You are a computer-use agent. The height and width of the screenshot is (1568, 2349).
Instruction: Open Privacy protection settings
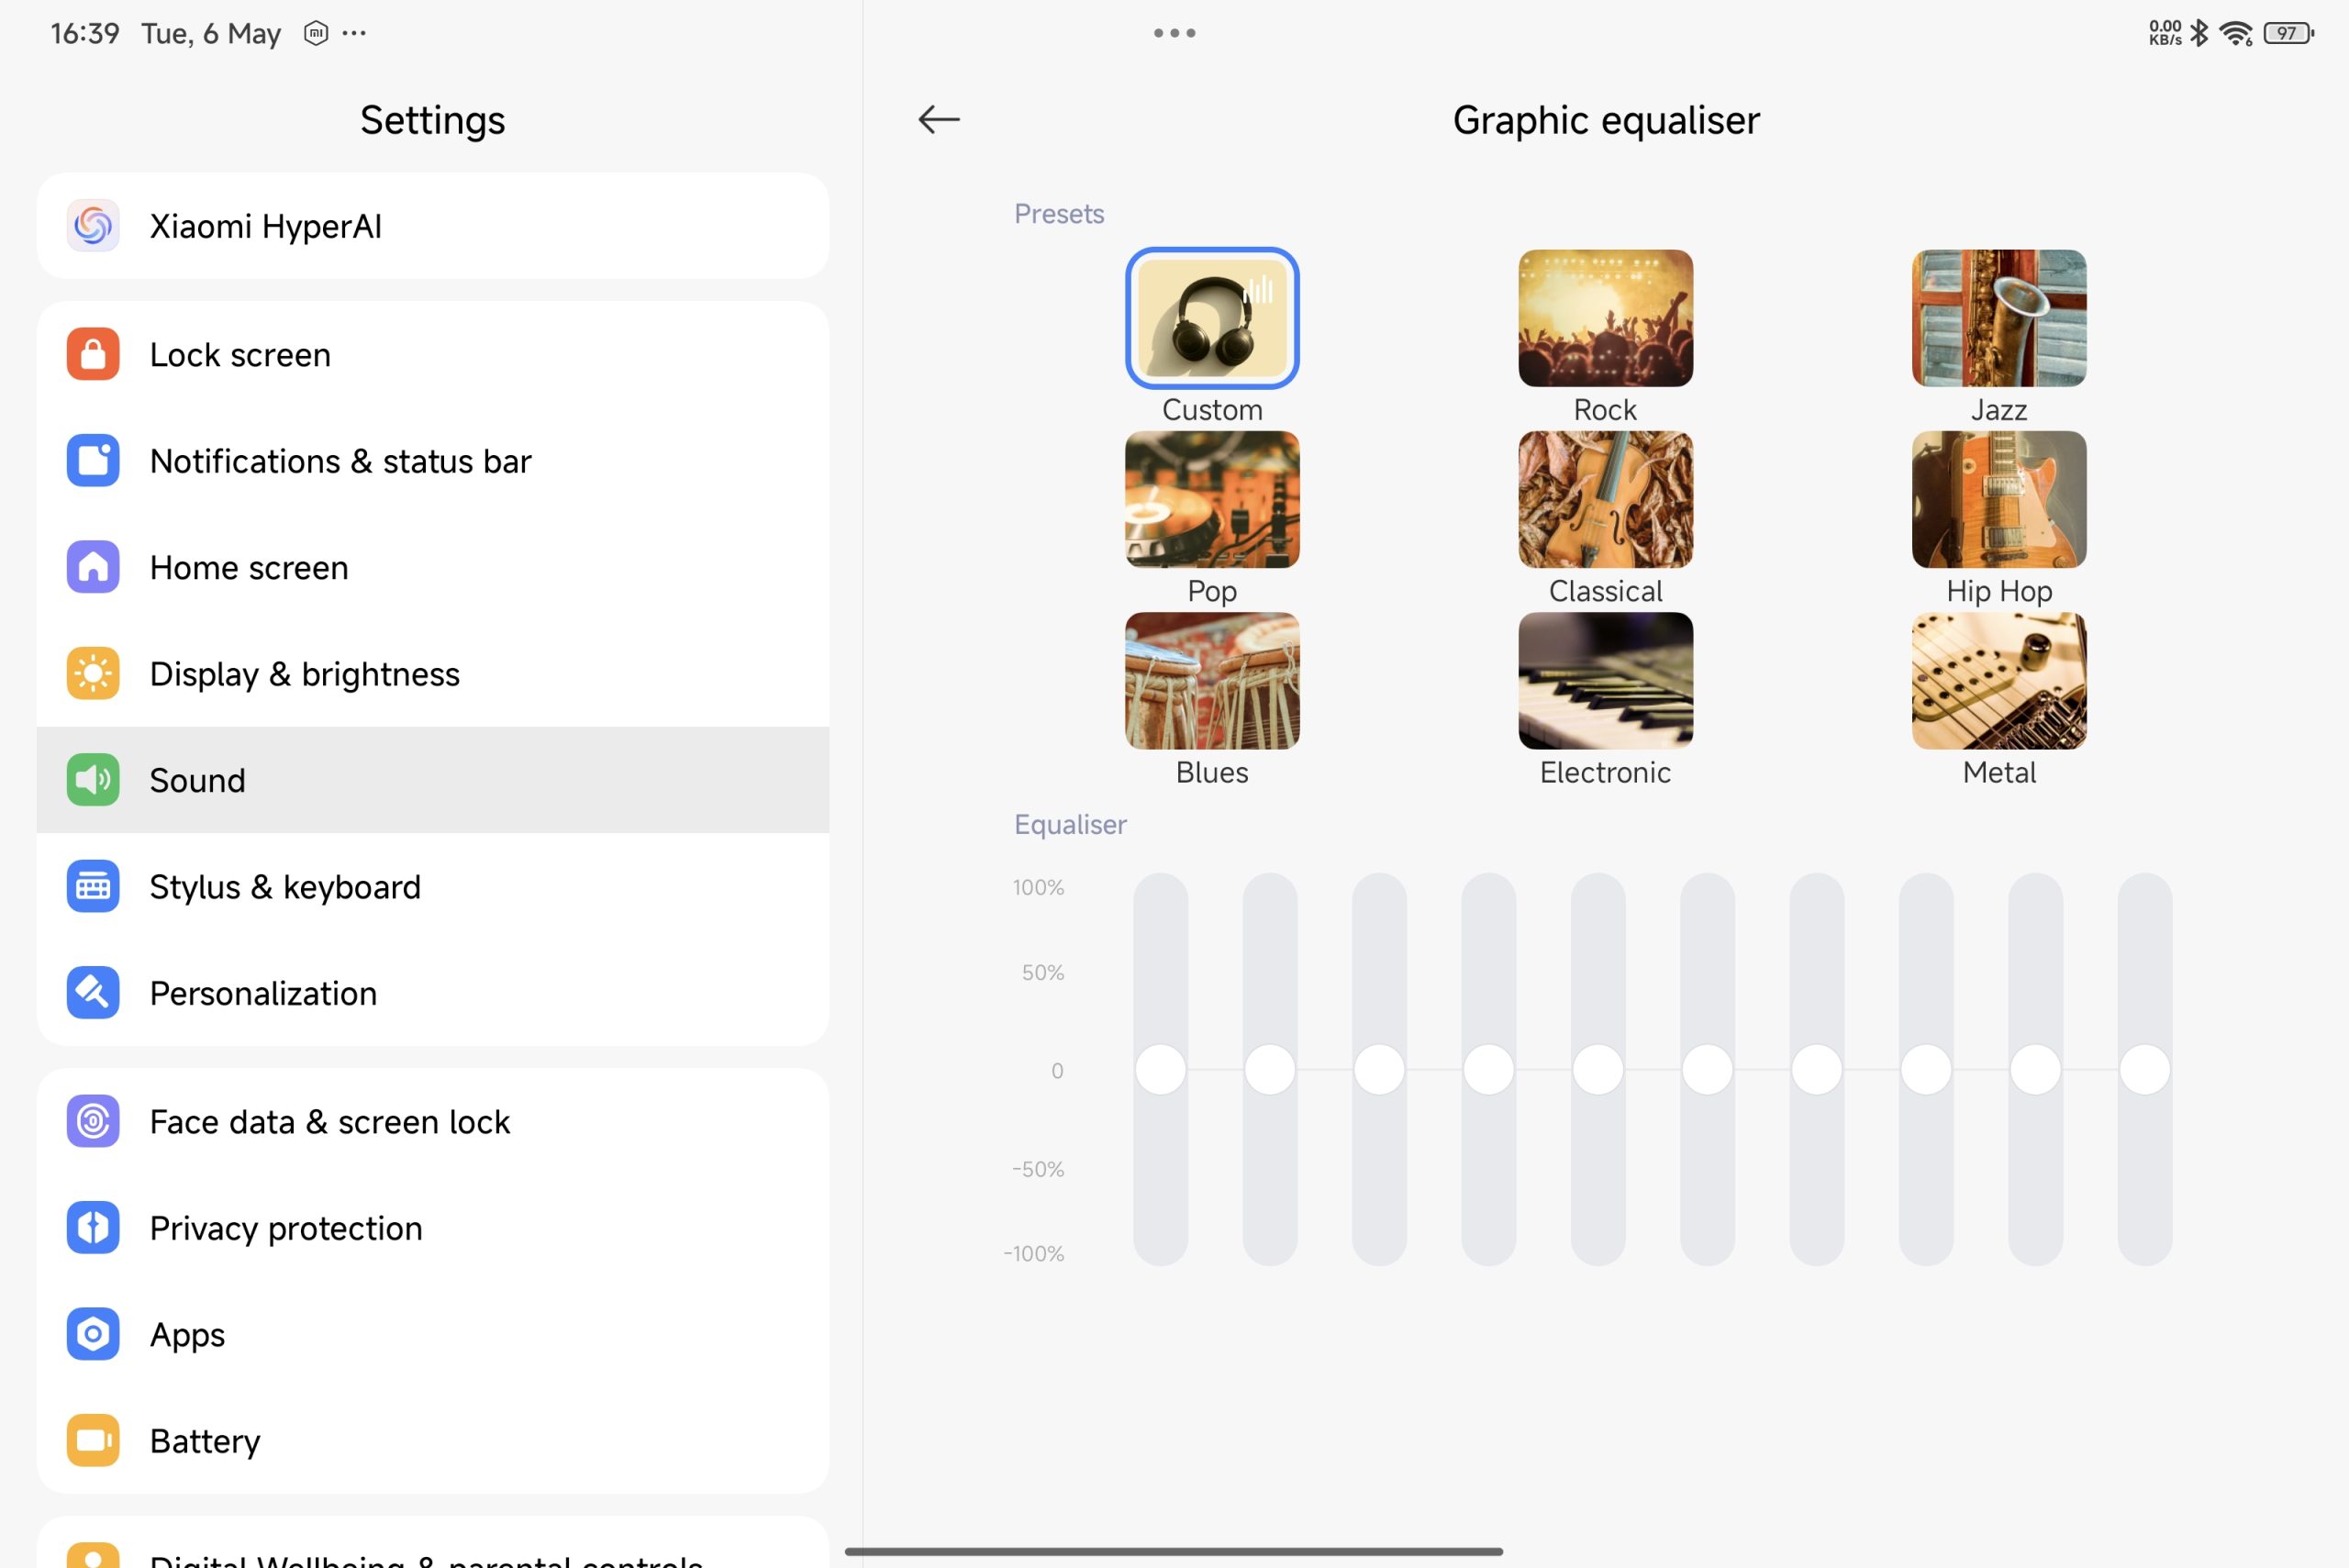click(286, 1228)
